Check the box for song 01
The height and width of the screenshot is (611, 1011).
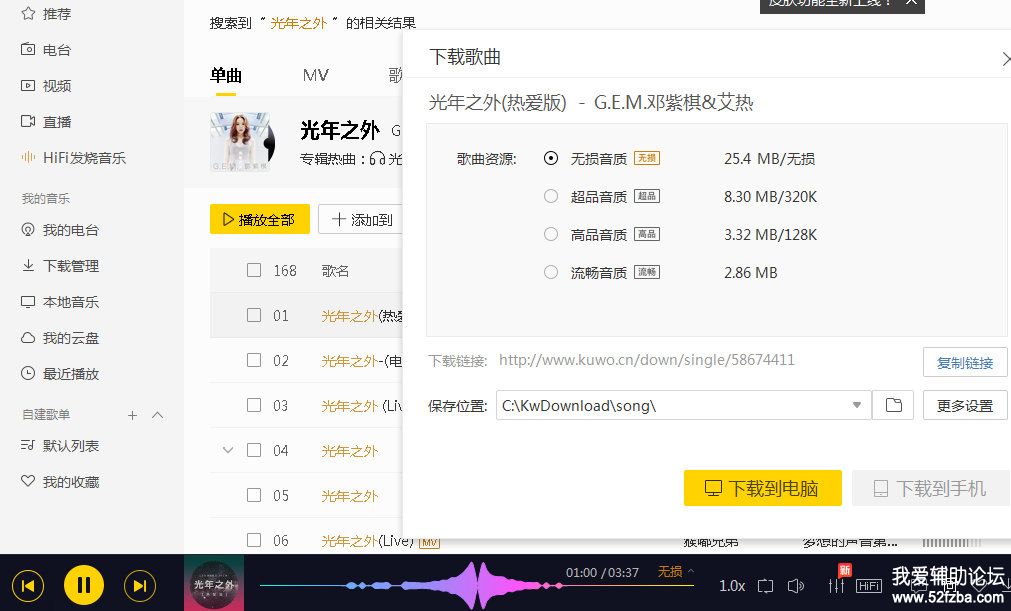254,315
